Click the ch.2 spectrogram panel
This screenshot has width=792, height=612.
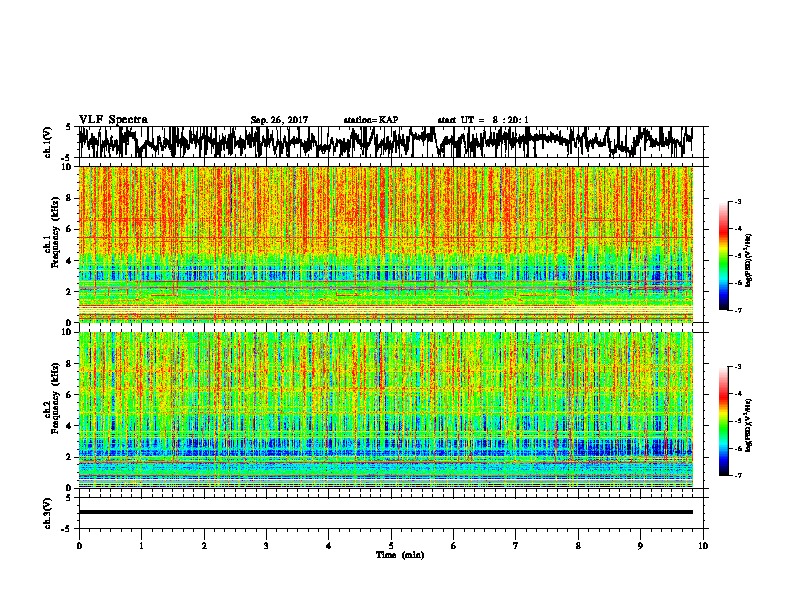tap(386, 410)
